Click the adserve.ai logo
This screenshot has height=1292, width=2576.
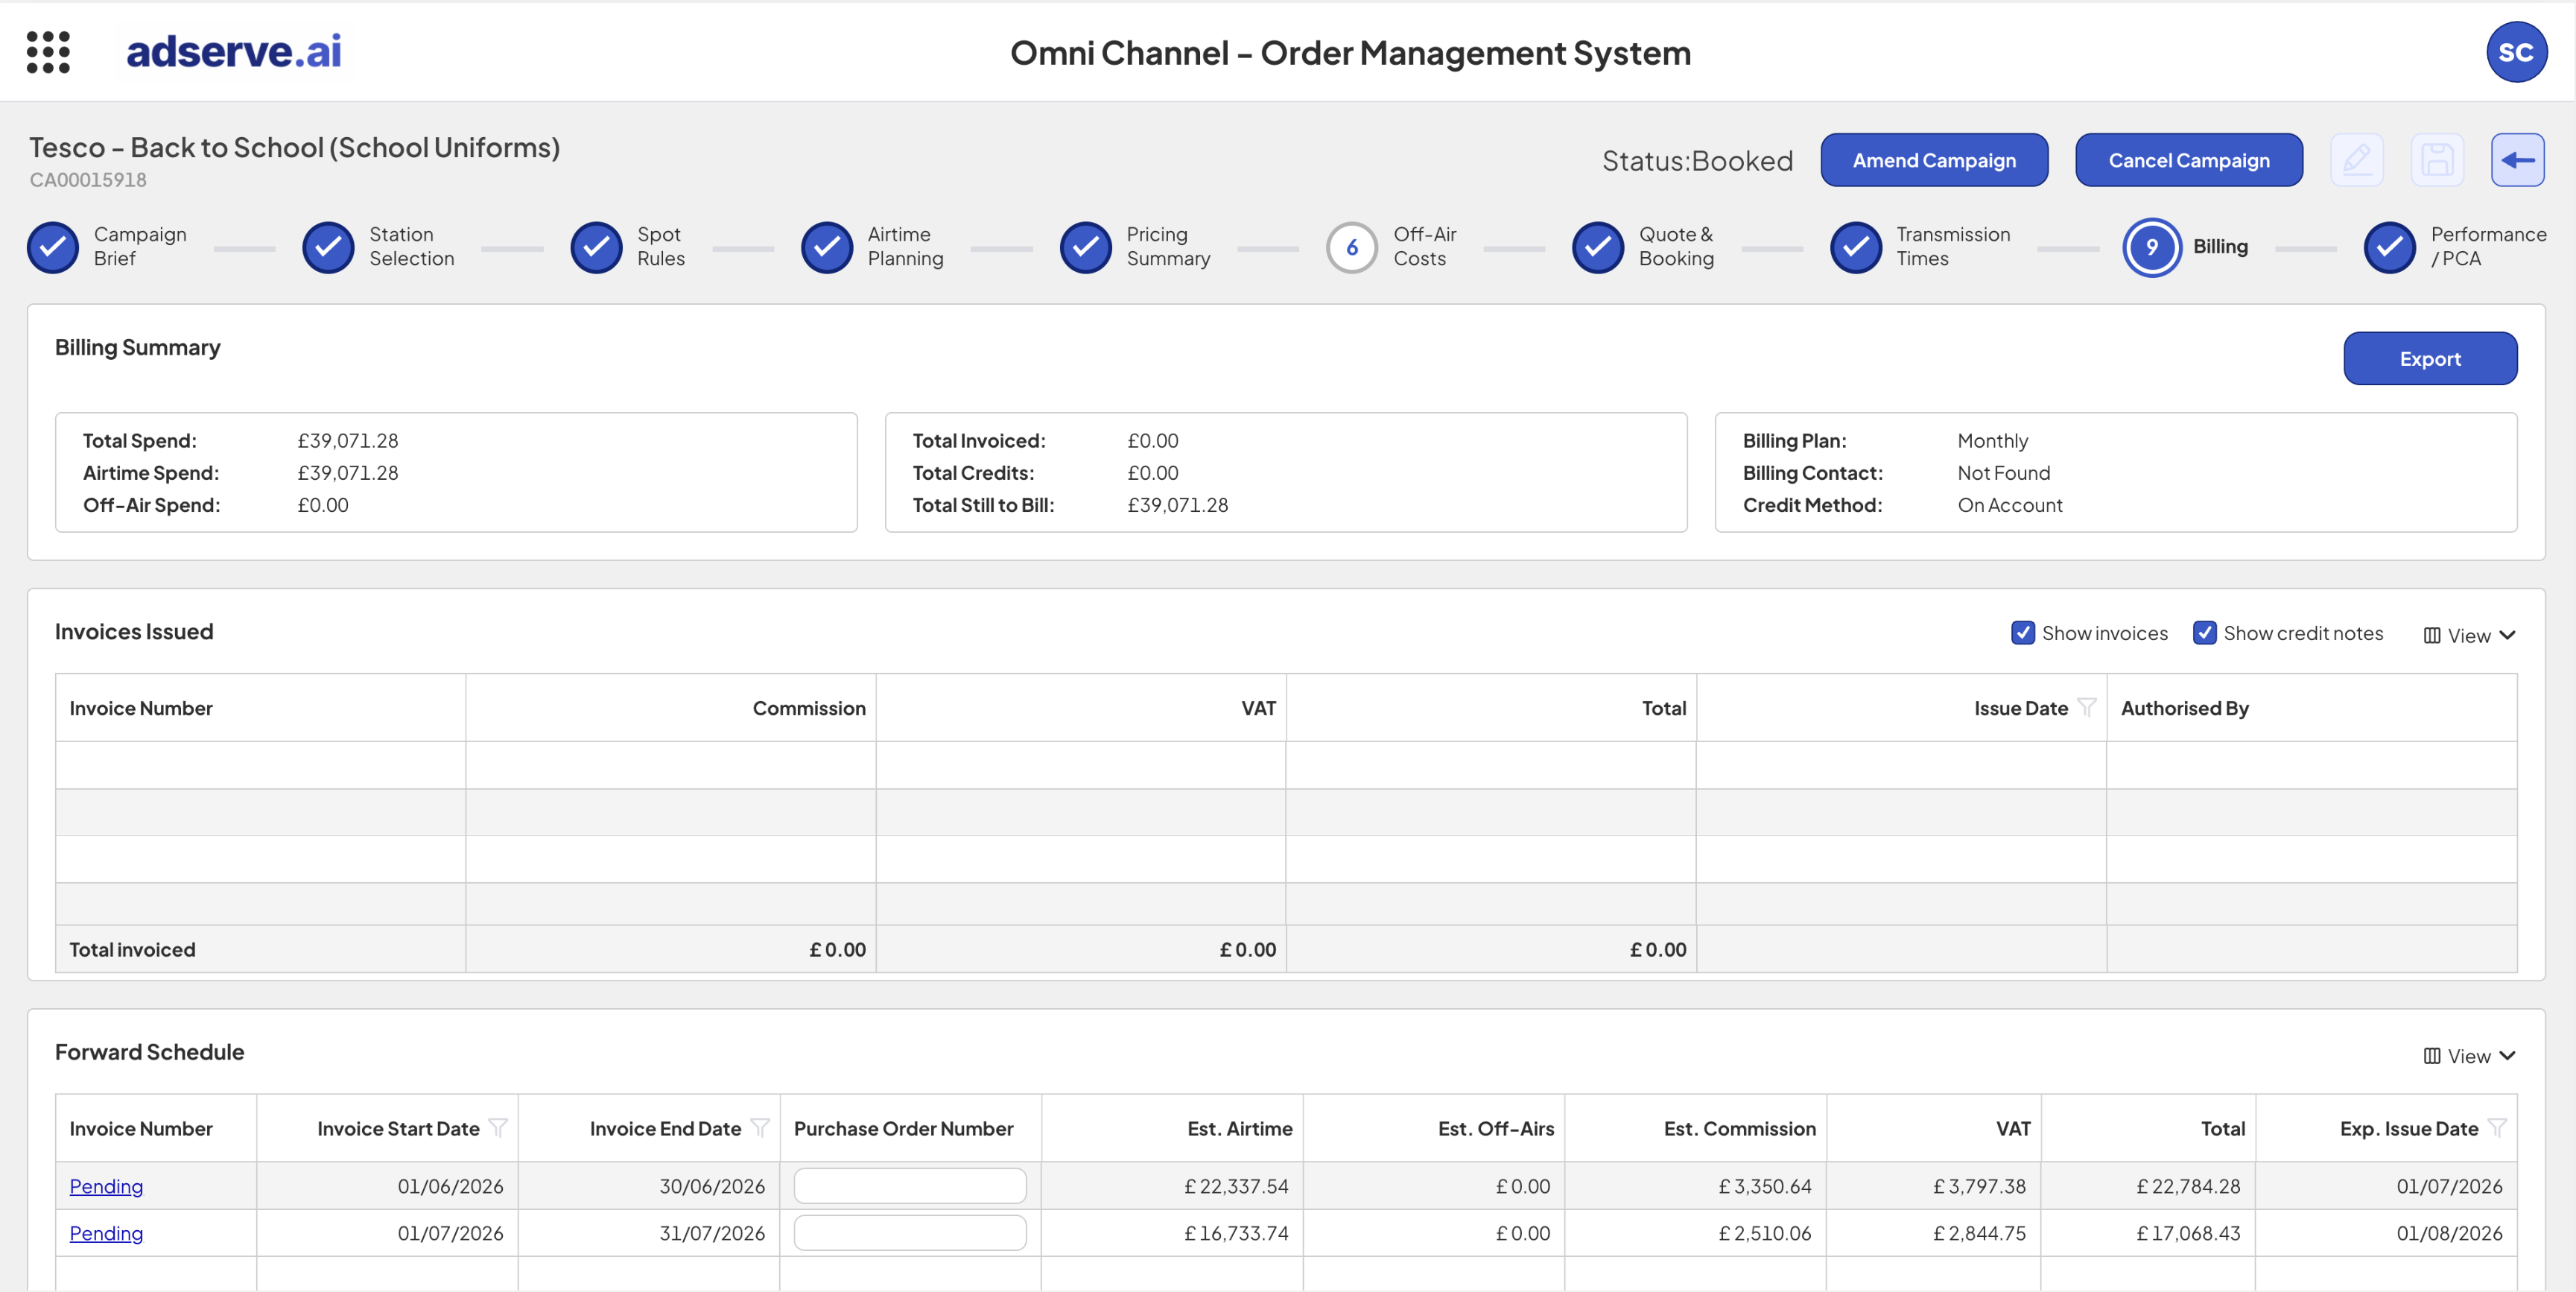tap(234, 51)
